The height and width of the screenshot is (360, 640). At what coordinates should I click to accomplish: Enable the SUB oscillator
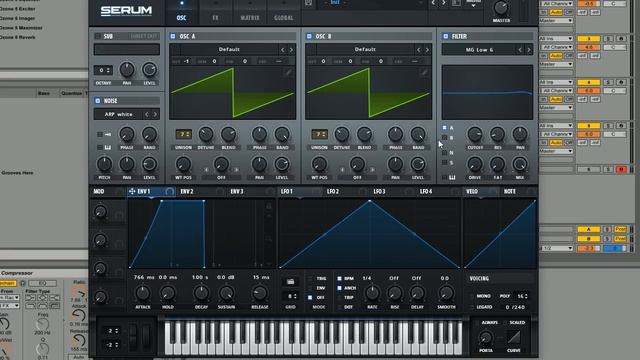[98, 36]
